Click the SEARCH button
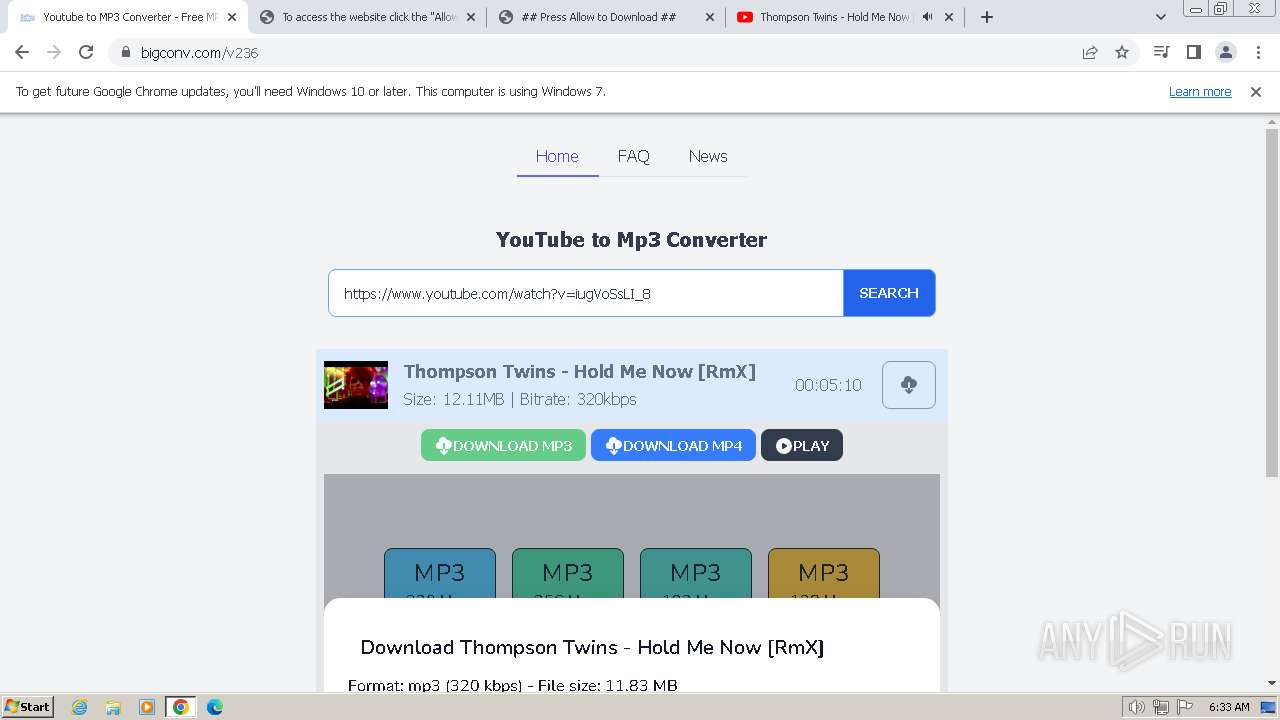 click(x=889, y=293)
